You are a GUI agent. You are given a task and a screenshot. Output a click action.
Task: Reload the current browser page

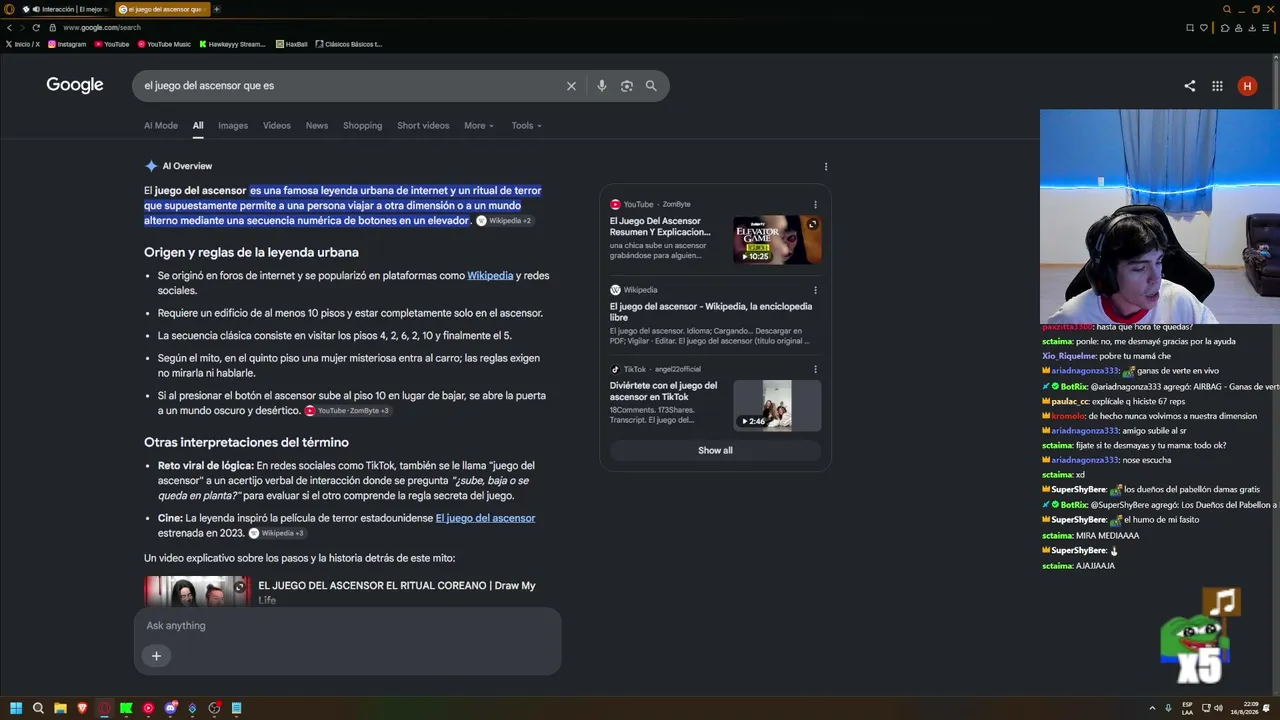[36, 27]
